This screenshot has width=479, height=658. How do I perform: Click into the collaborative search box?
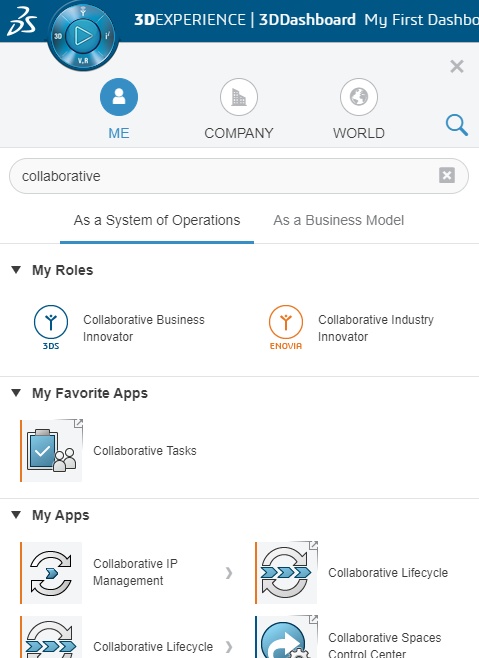pos(238,176)
